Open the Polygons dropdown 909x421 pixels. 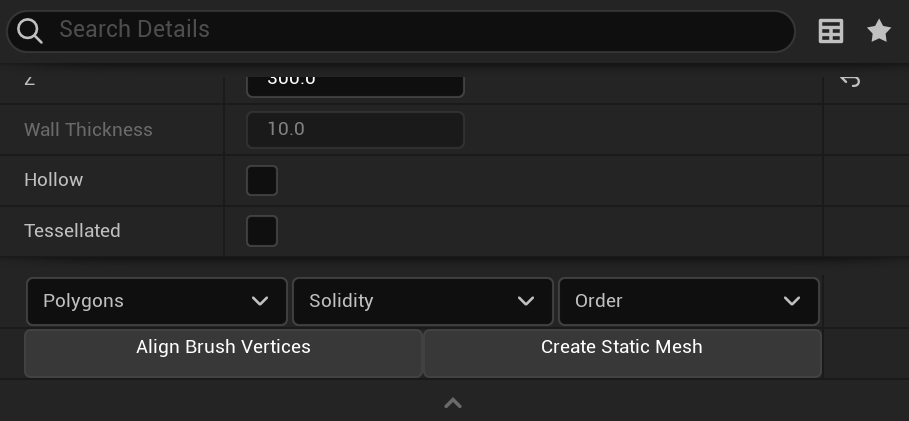157,301
